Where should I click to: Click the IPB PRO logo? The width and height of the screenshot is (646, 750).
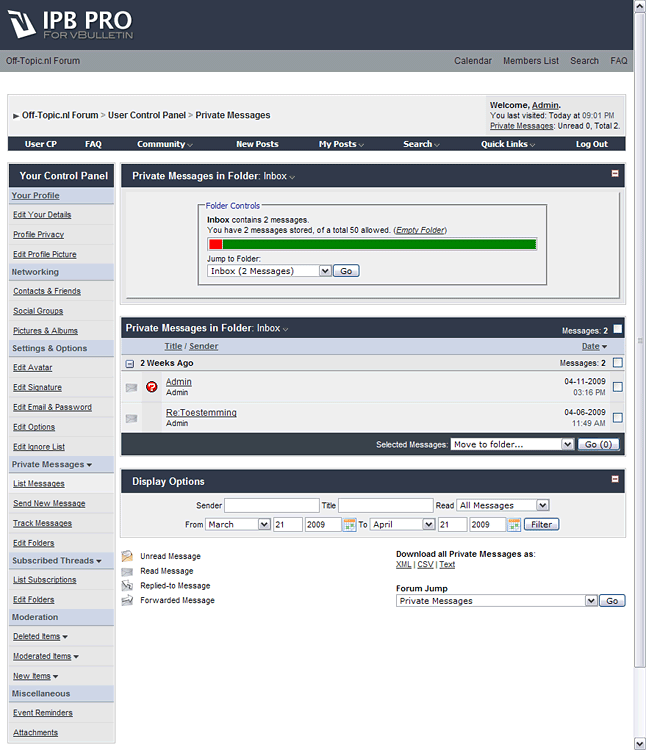(70, 24)
